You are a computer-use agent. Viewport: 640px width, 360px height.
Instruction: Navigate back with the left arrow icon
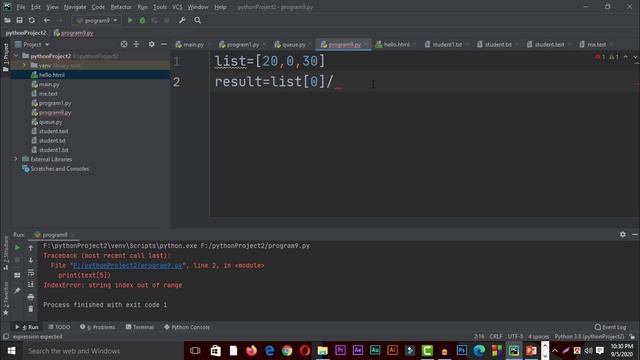pyautogui.click(x=47, y=20)
